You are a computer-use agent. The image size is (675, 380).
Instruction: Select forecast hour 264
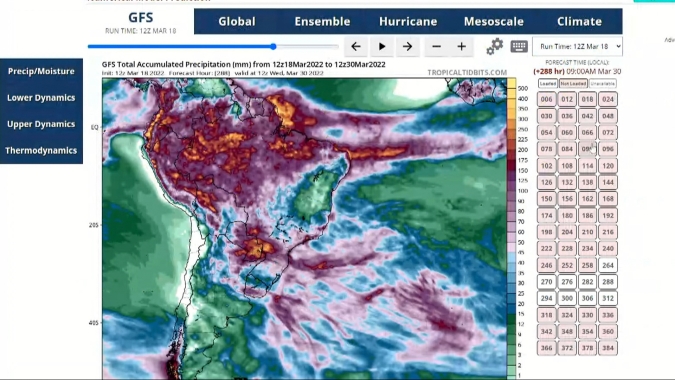coord(608,266)
